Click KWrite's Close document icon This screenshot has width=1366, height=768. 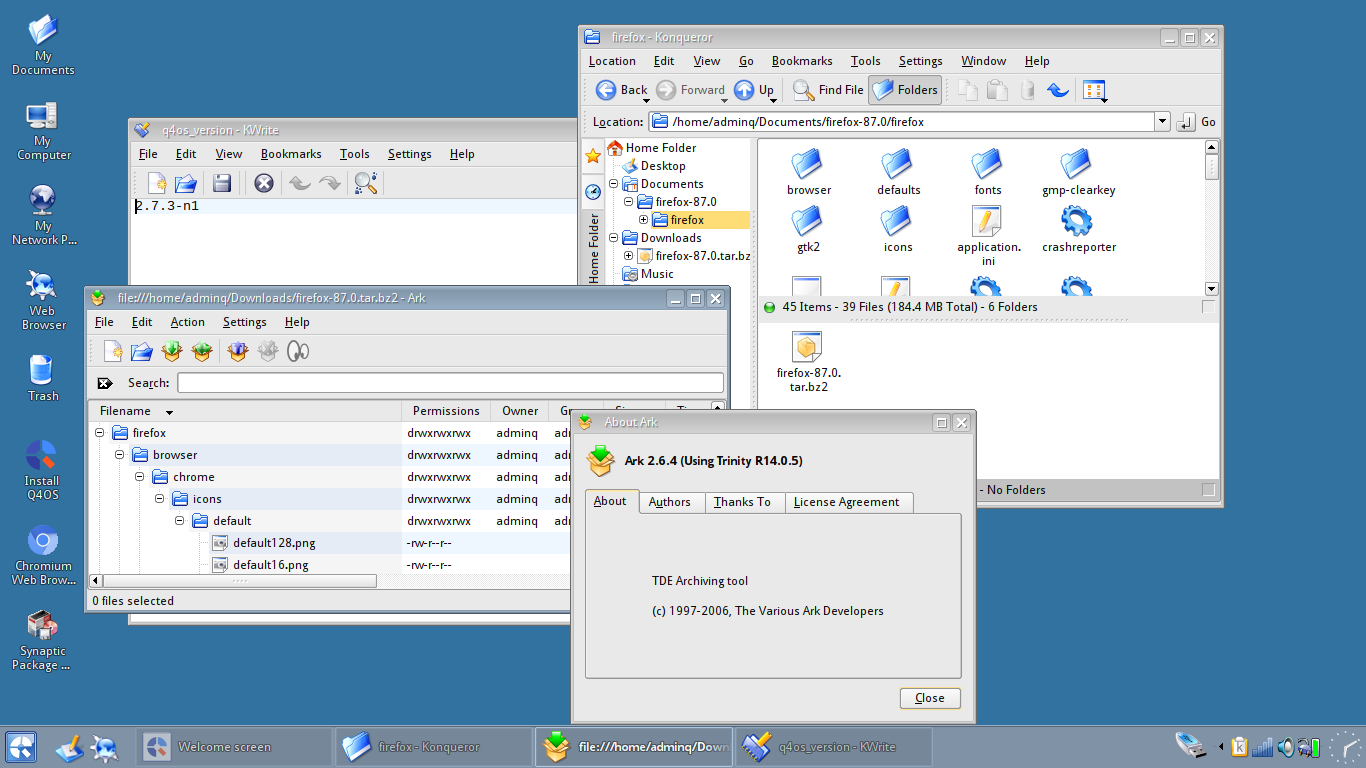click(264, 183)
